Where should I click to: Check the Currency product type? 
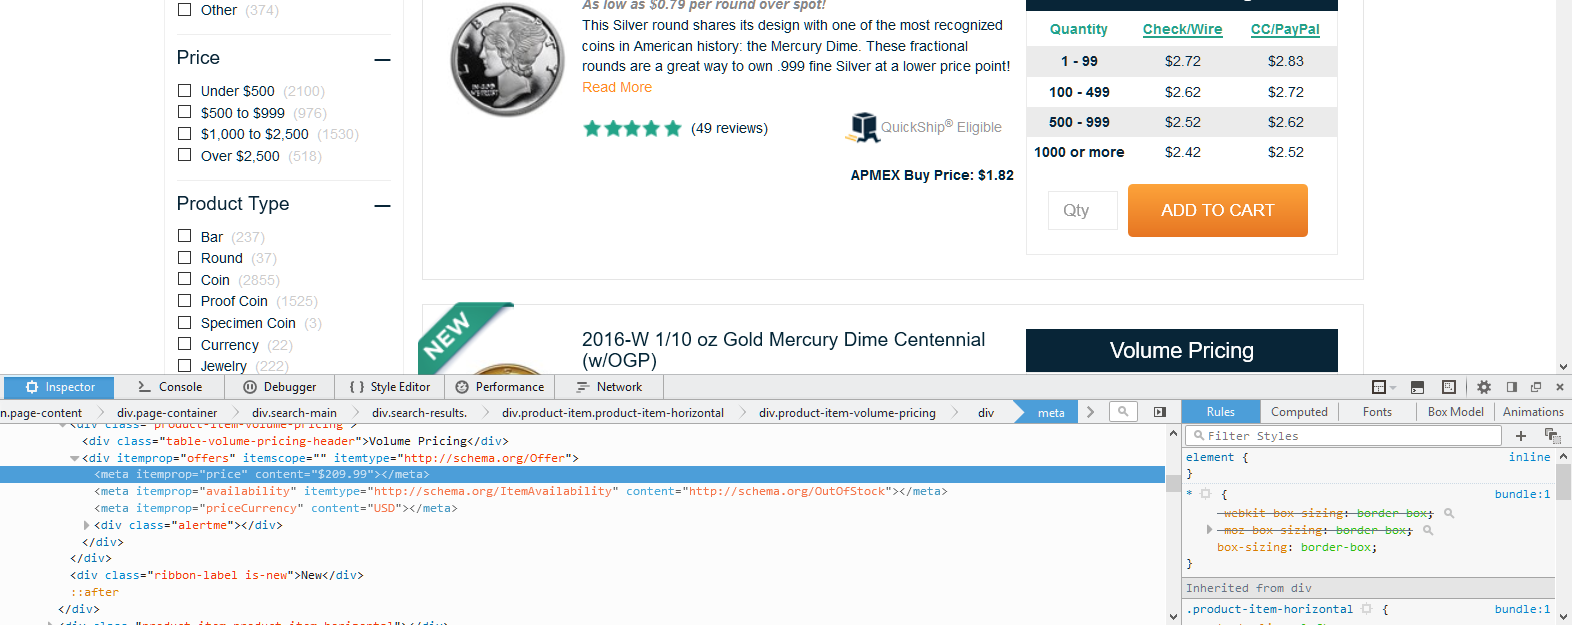184,344
